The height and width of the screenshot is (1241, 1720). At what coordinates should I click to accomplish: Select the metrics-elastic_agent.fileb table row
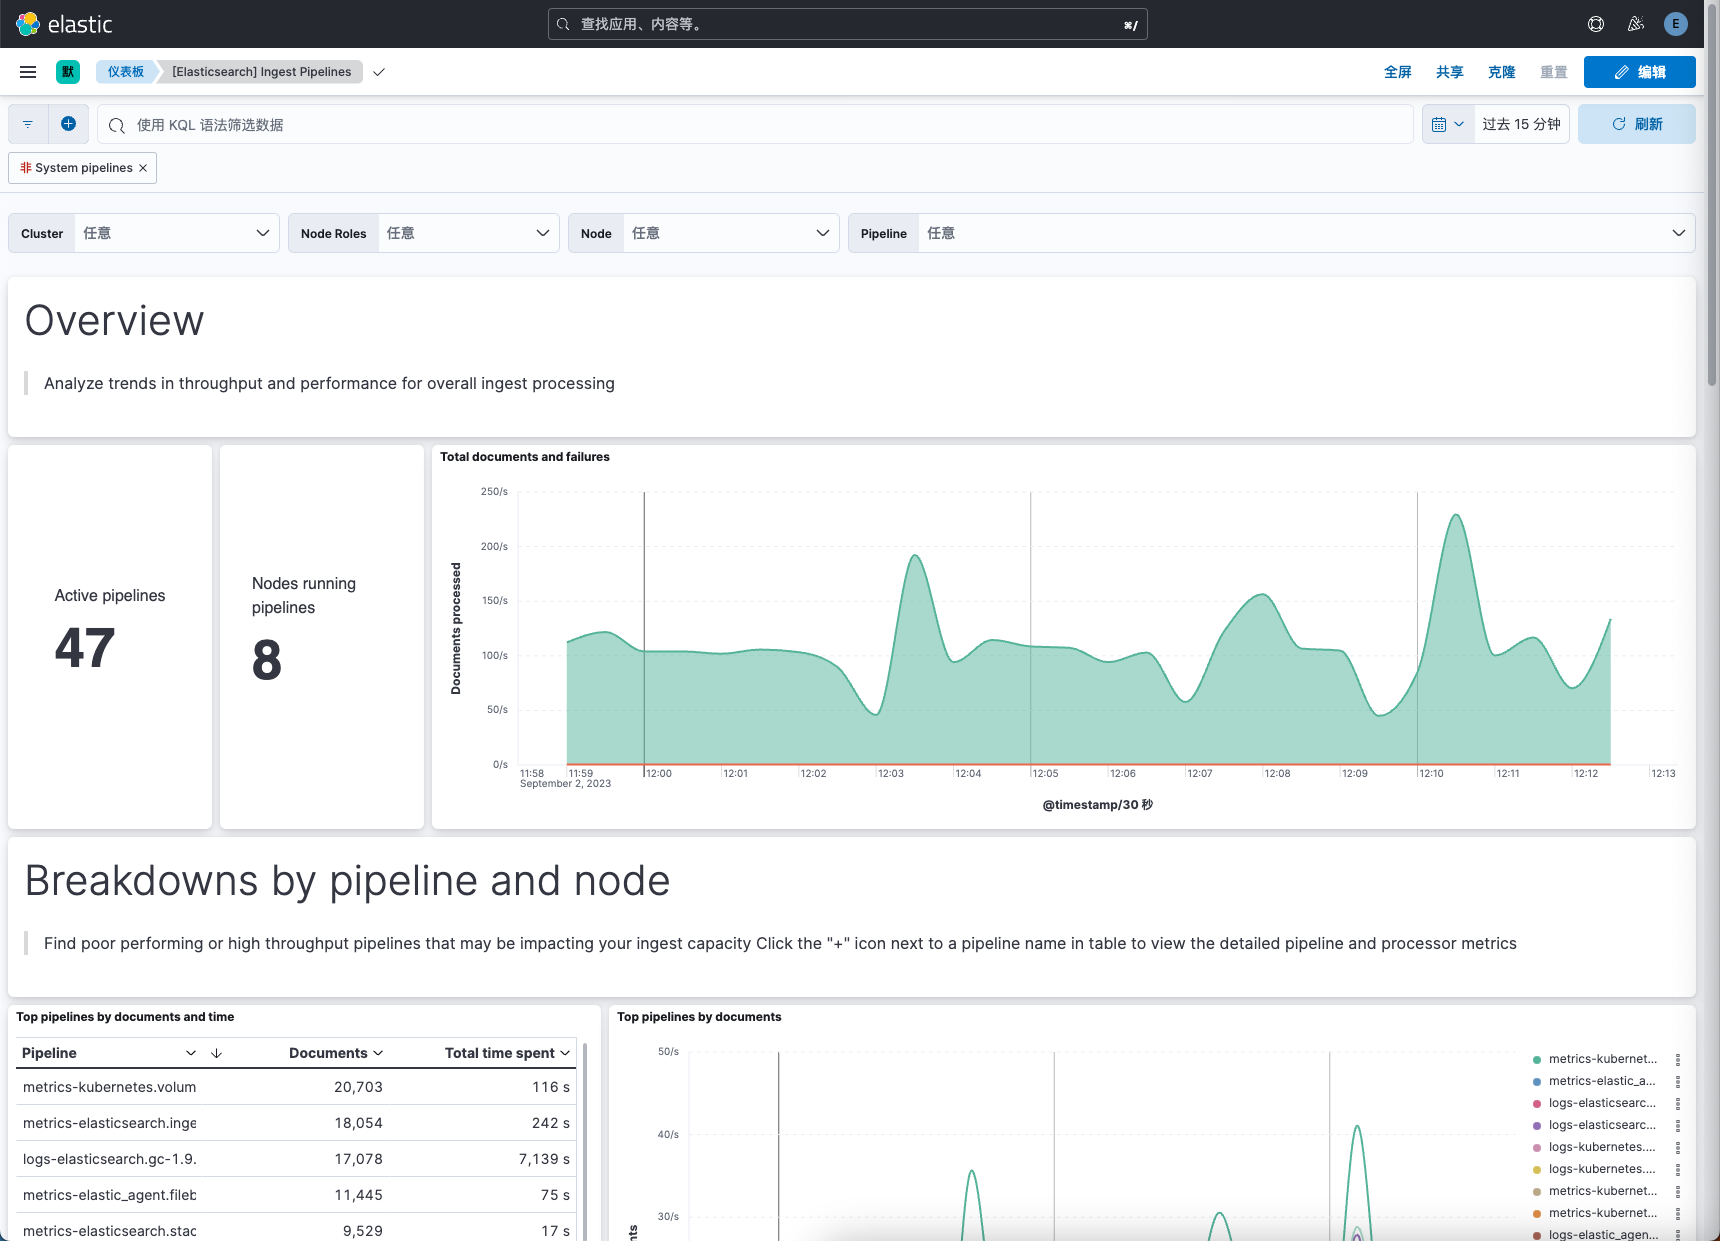click(x=296, y=1195)
